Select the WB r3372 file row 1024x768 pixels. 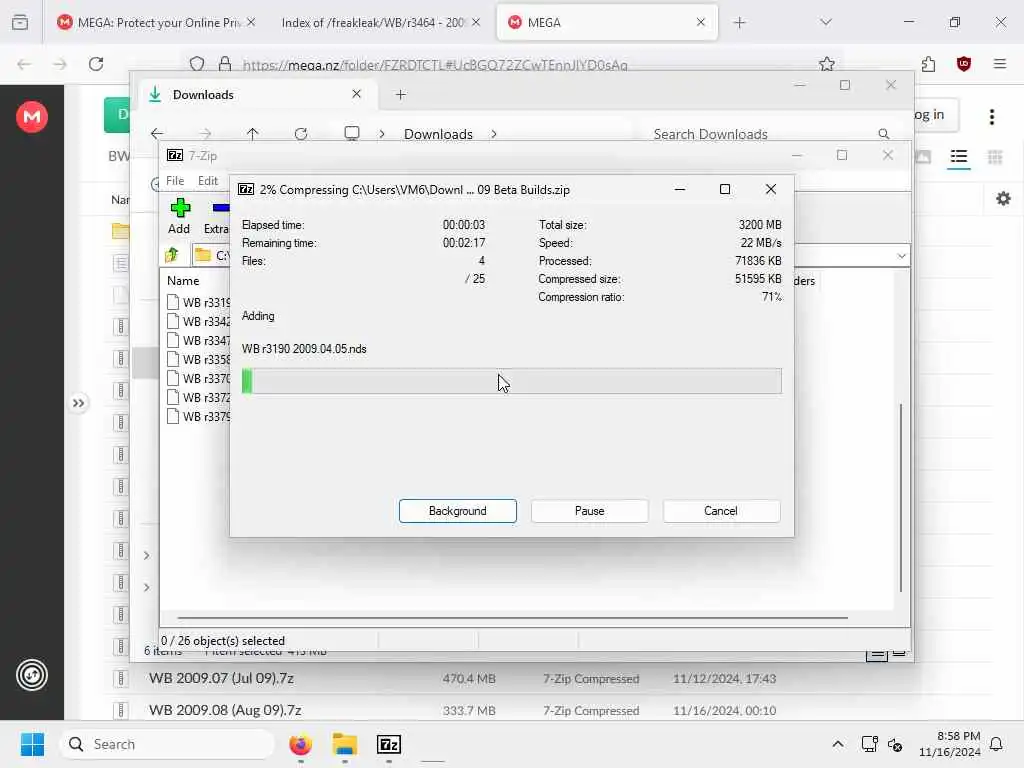click(199, 397)
